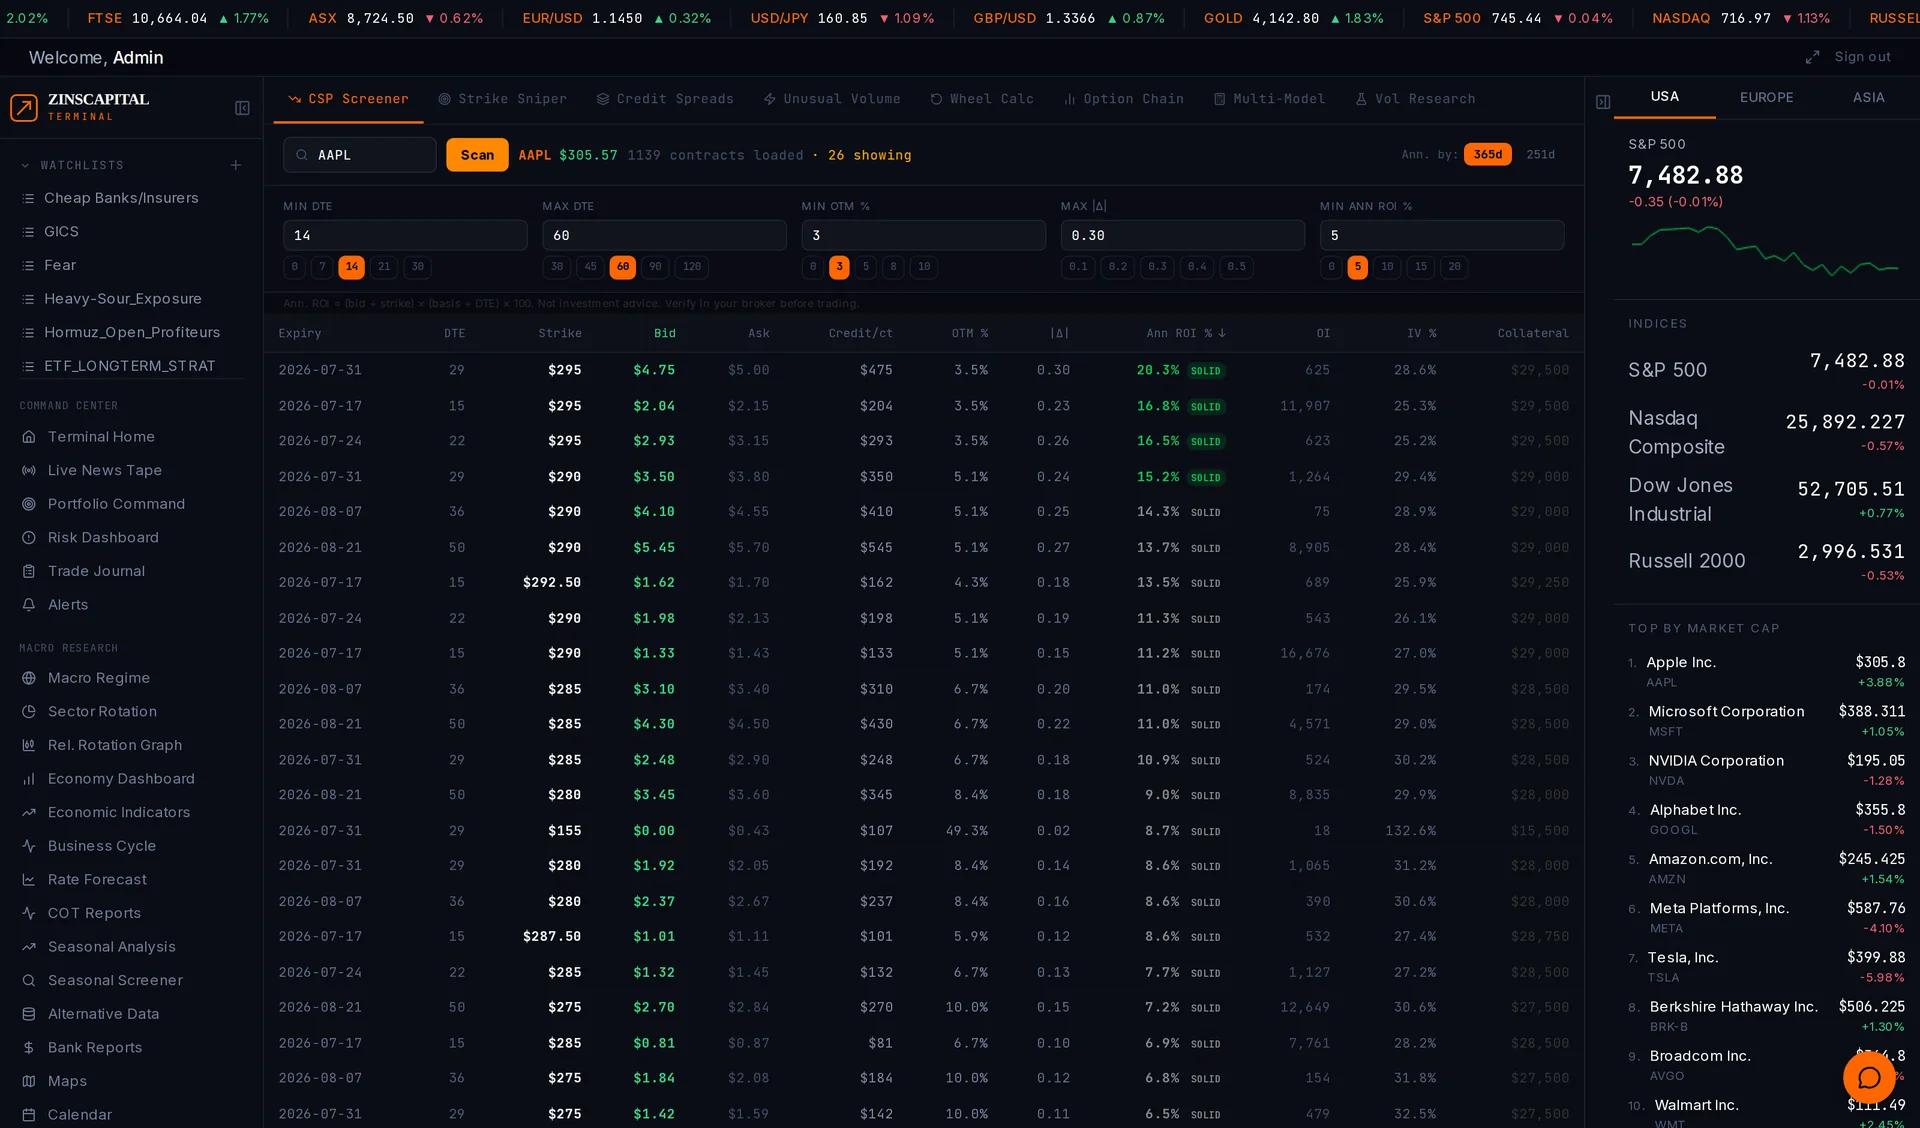1920x1128 pixels.
Task: Select 251d annualization basis
Action: (x=1540, y=154)
